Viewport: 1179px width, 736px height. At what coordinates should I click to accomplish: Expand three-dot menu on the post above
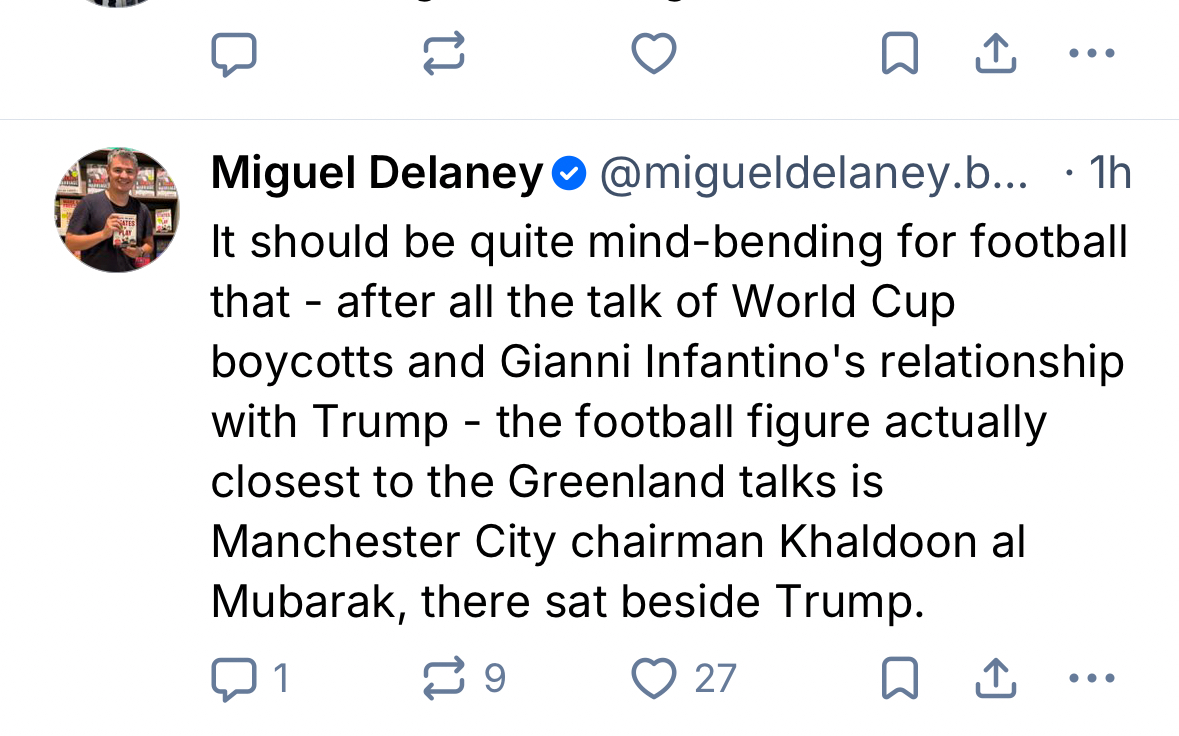tap(1091, 54)
